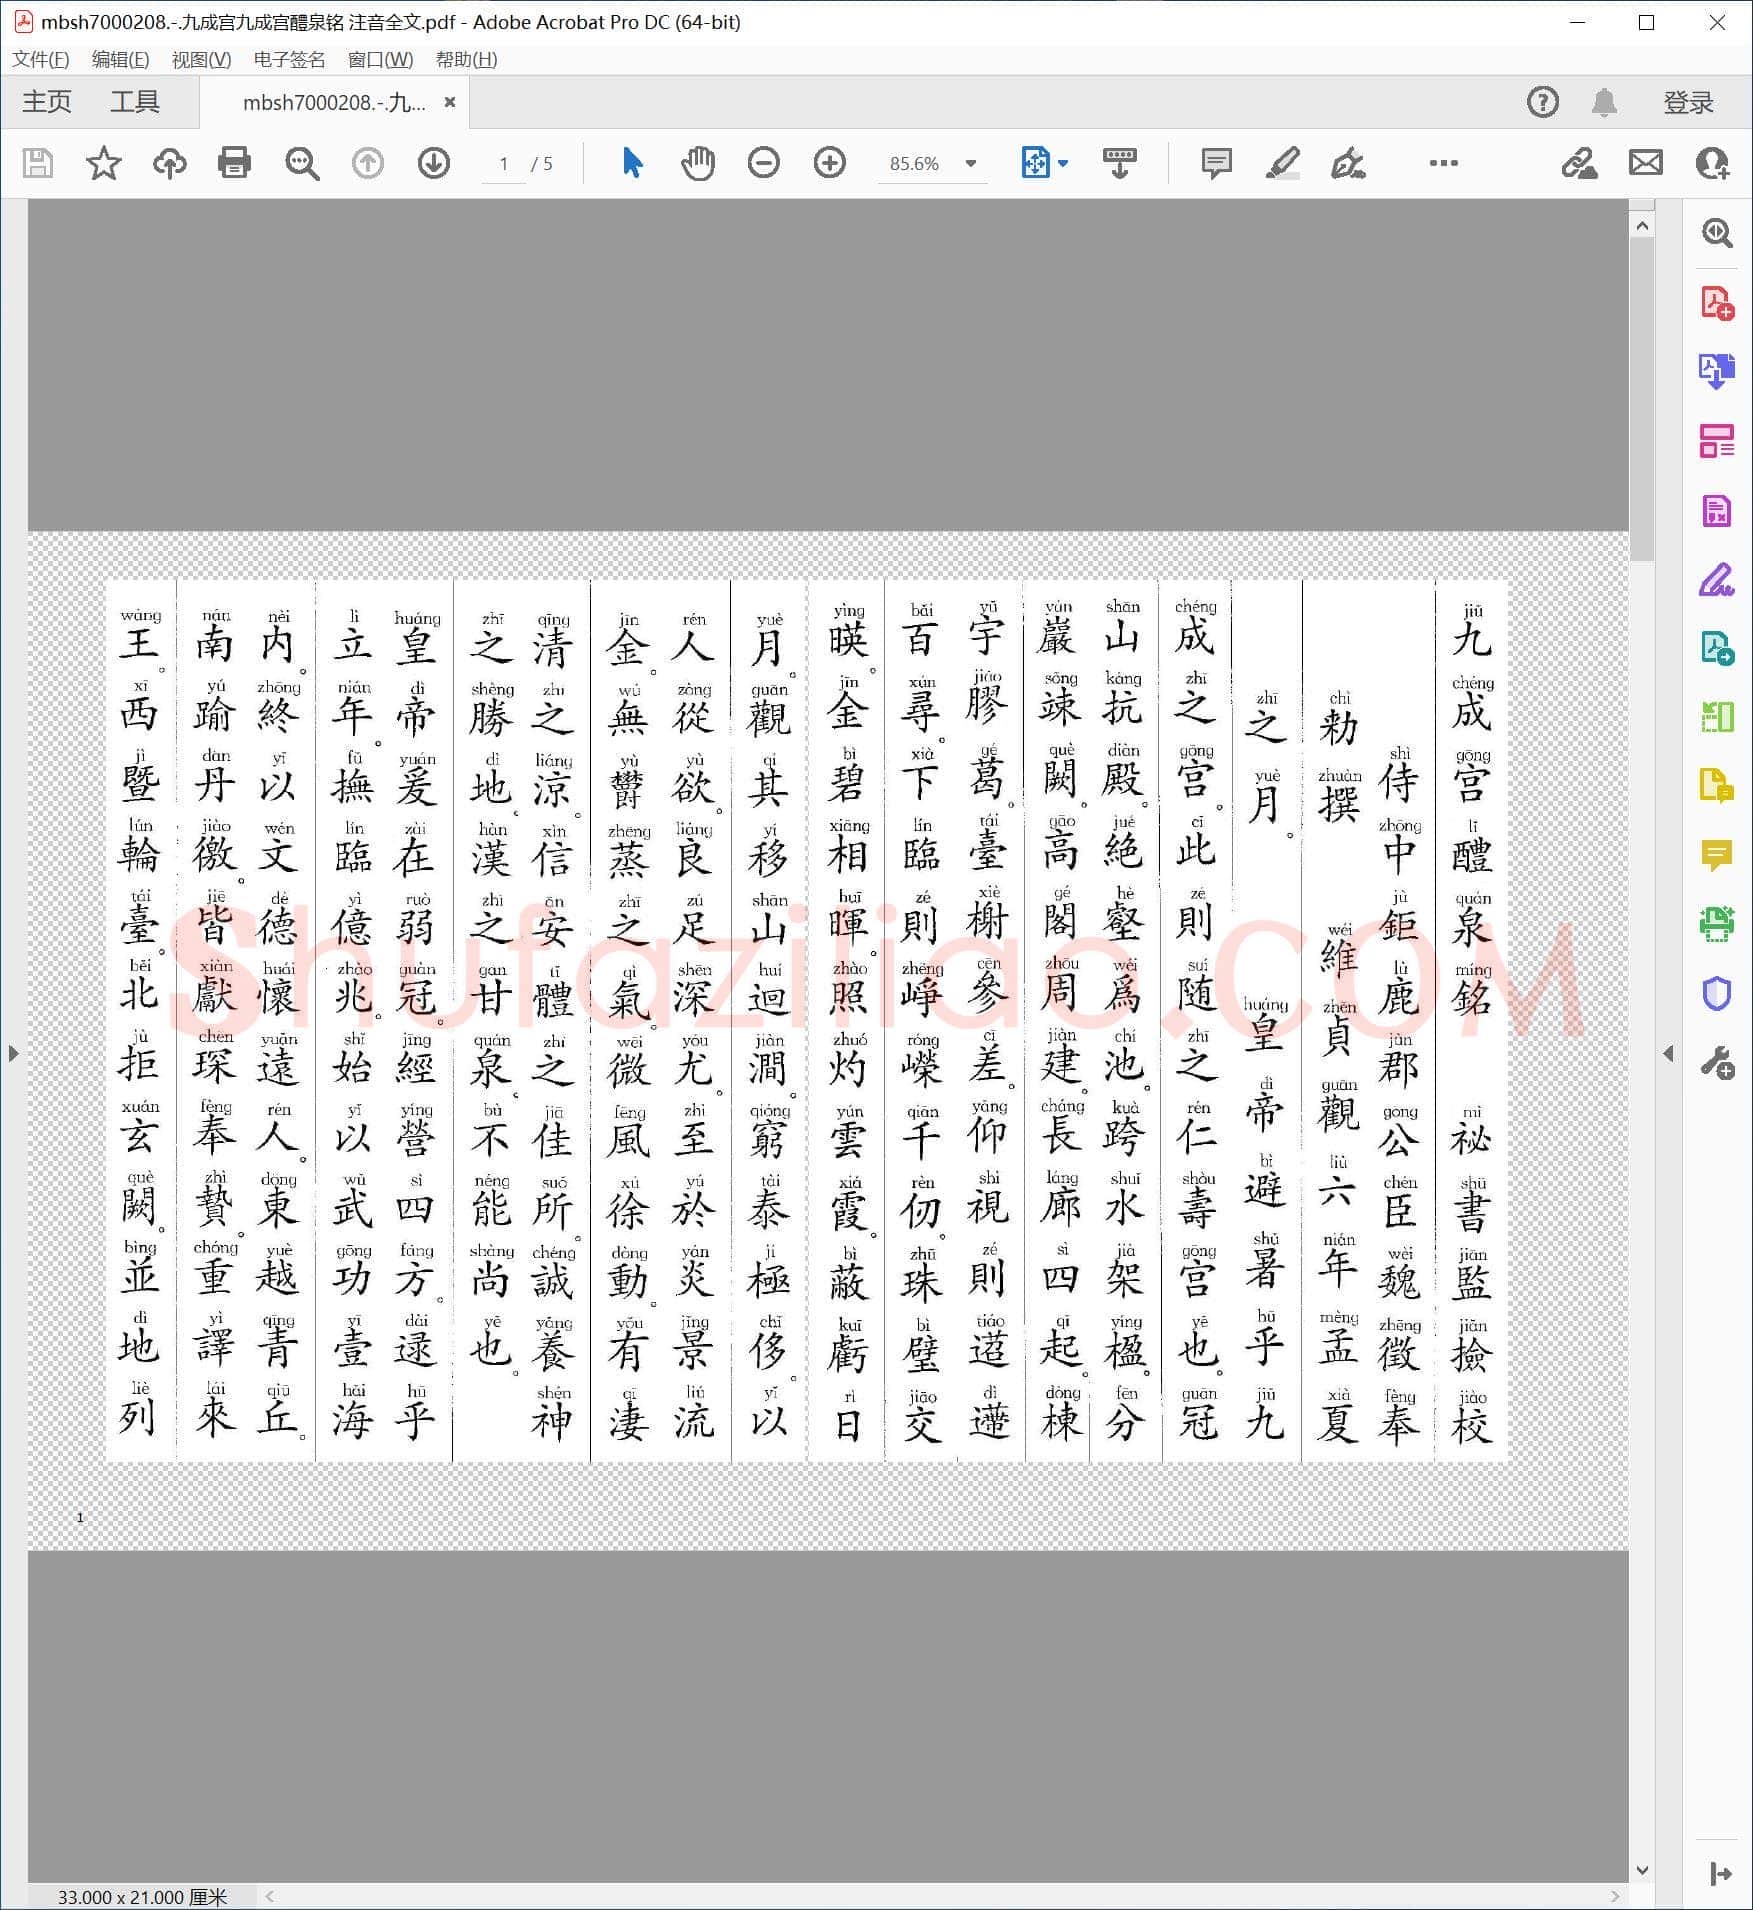1753x1910 pixels.
Task: Open notifications bell
Action: point(1604,102)
